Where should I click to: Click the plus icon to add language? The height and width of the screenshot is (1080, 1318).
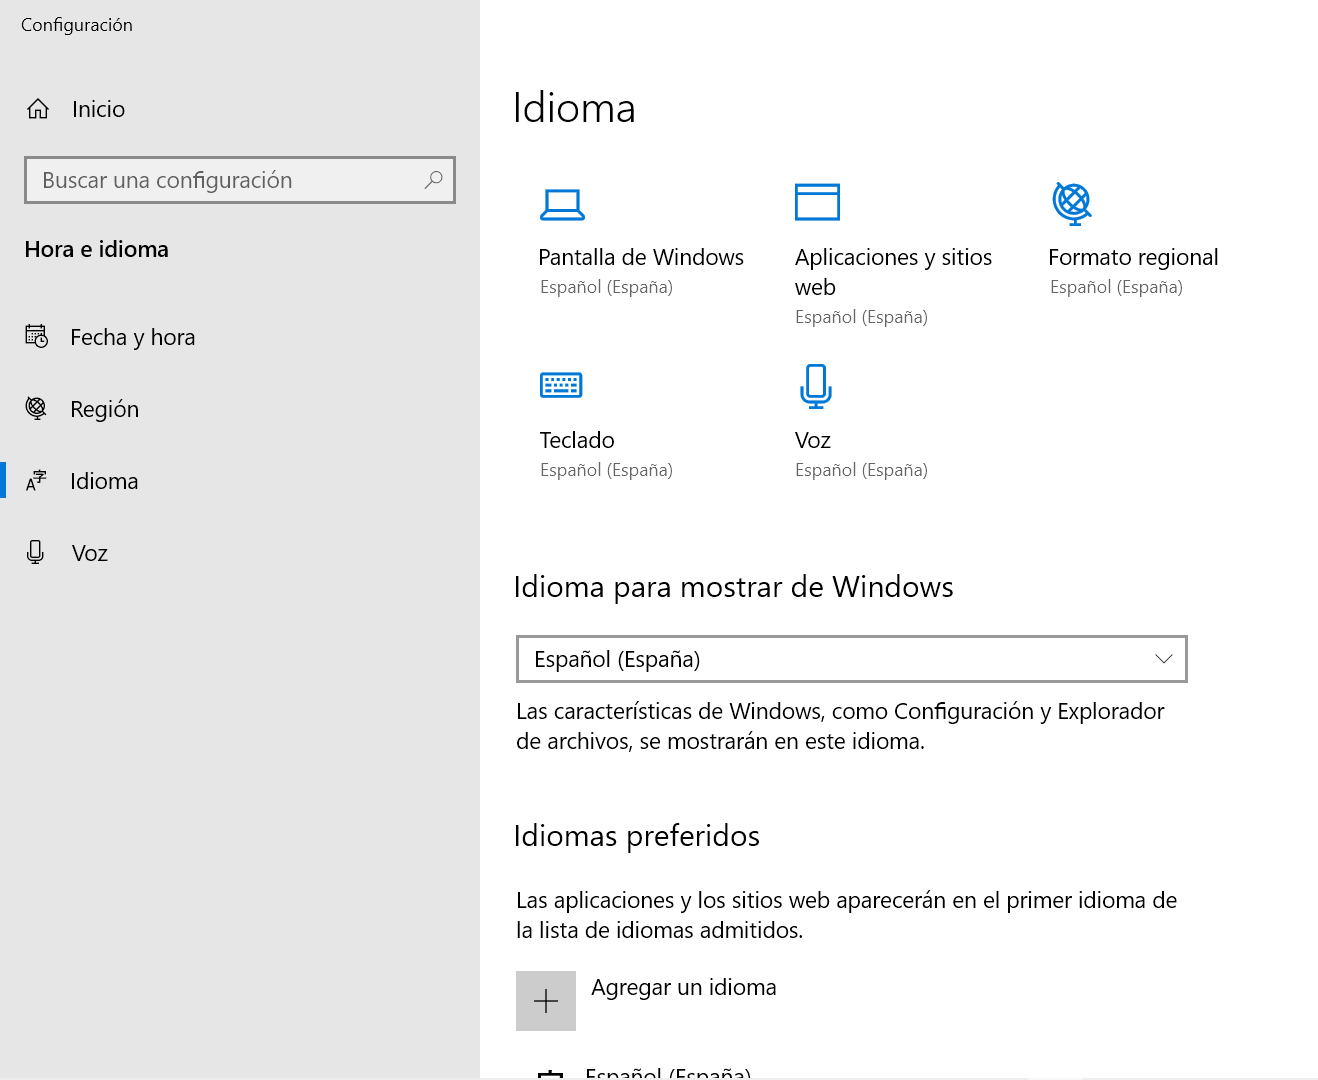(546, 1001)
